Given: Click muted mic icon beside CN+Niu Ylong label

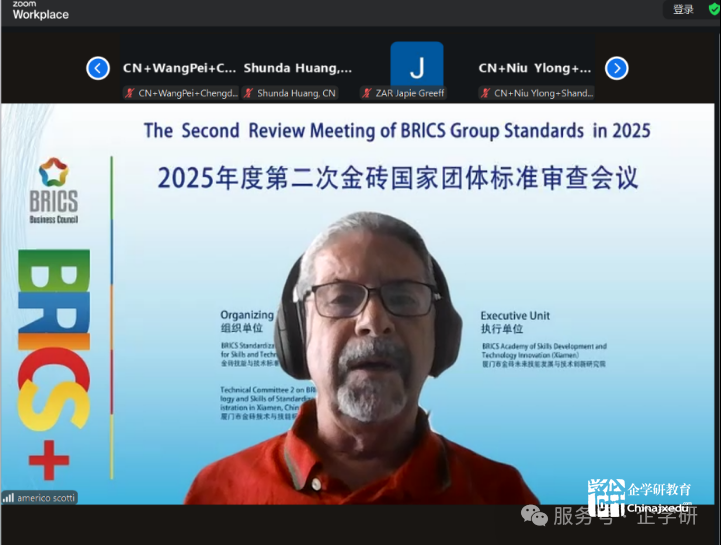Looking at the screenshot, I should click(x=485, y=93).
